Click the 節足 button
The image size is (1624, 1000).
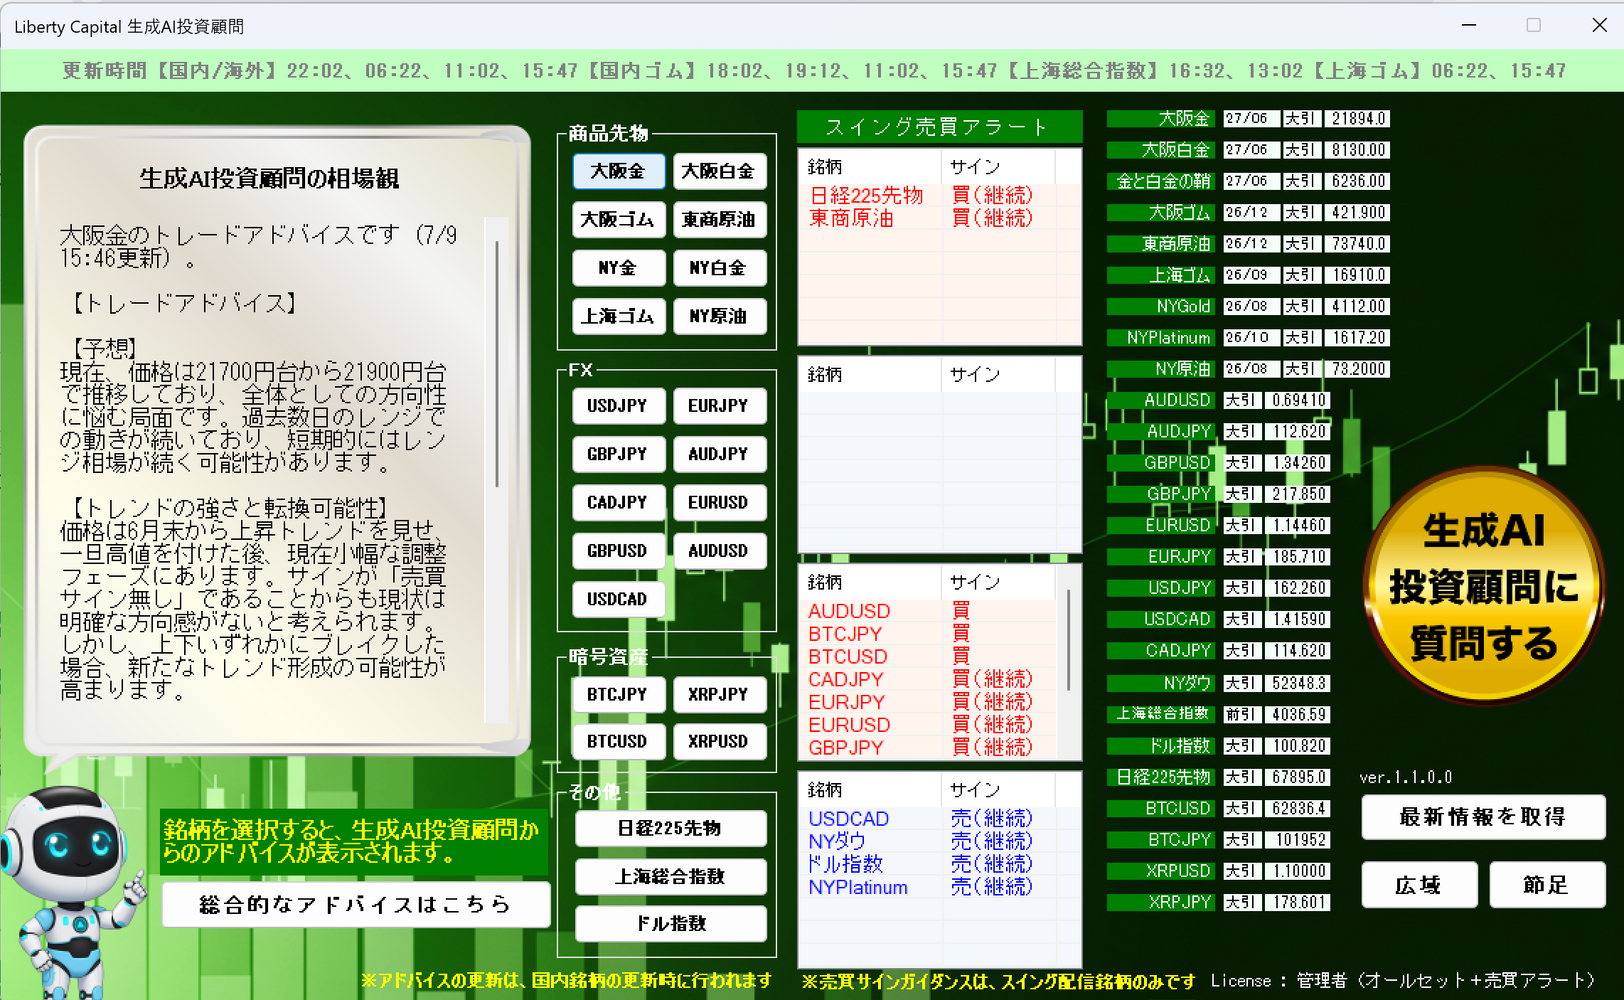1547,885
